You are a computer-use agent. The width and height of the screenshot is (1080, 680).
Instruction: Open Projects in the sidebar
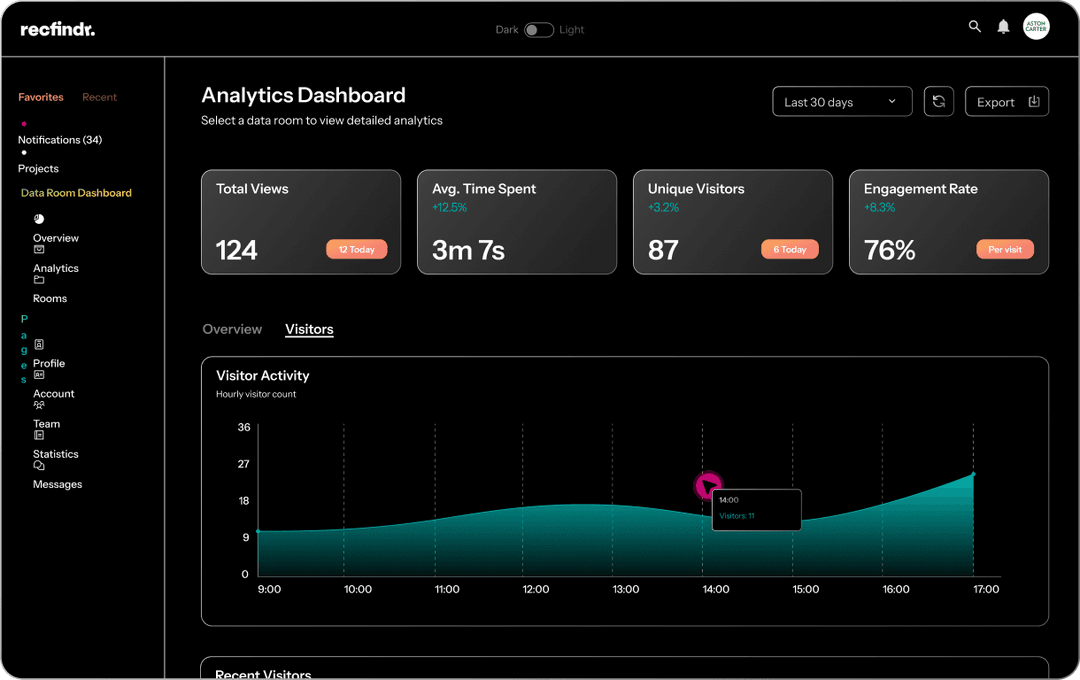click(x=38, y=169)
